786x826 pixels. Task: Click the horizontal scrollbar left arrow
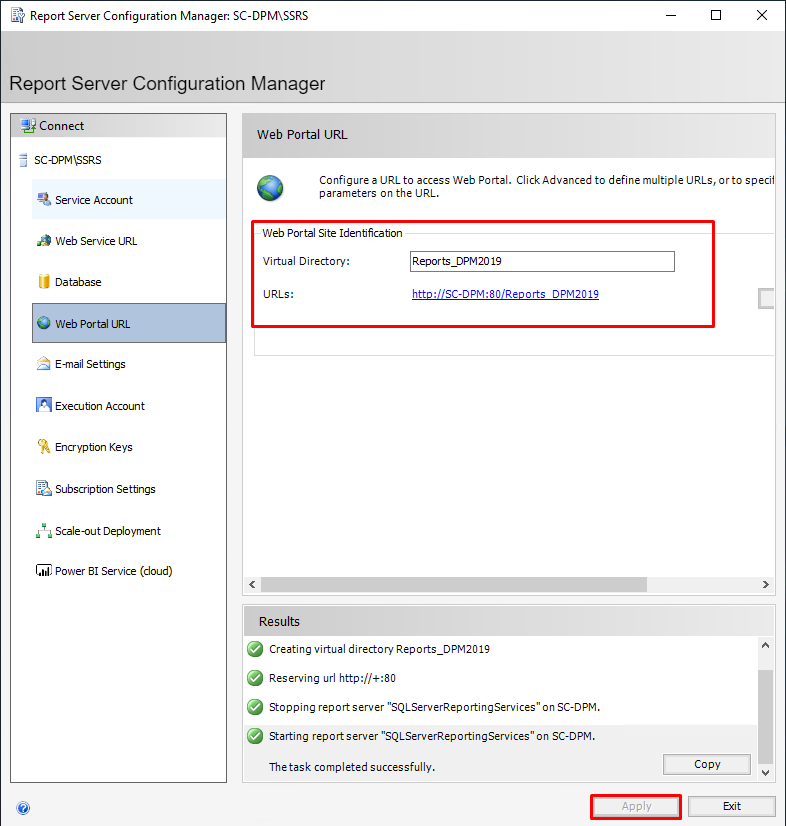[252, 584]
